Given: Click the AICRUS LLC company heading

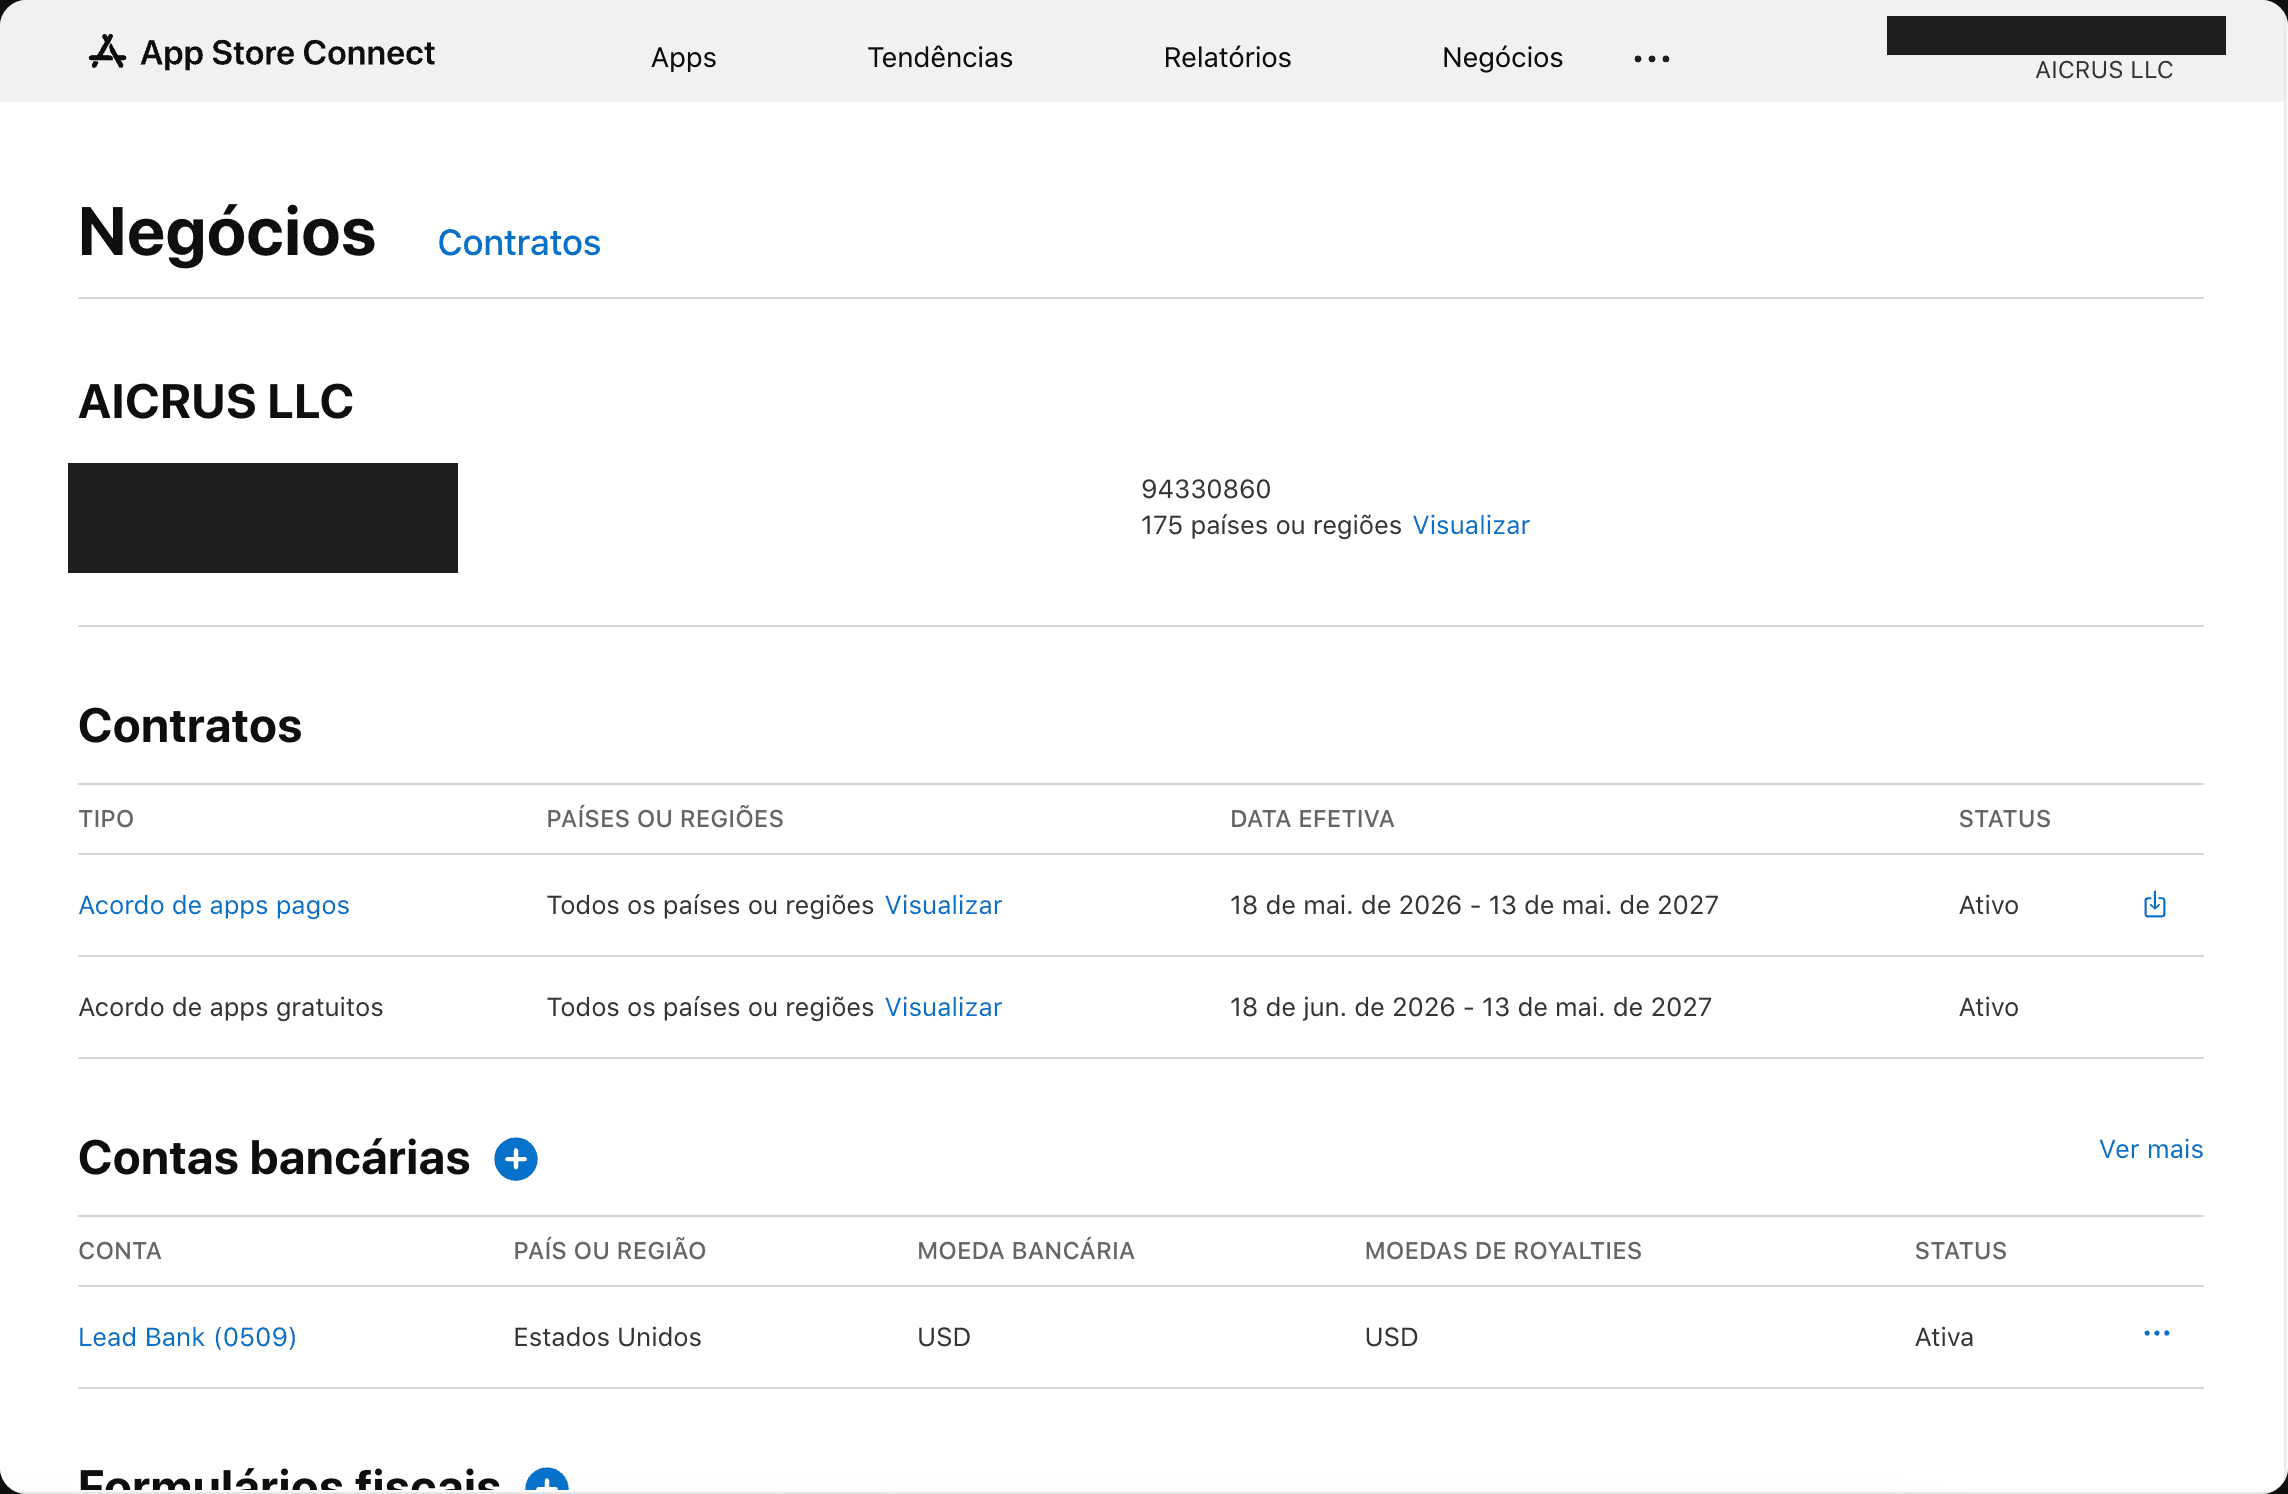Looking at the screenshot, I should pyautogui.click(x=216, y=401).
